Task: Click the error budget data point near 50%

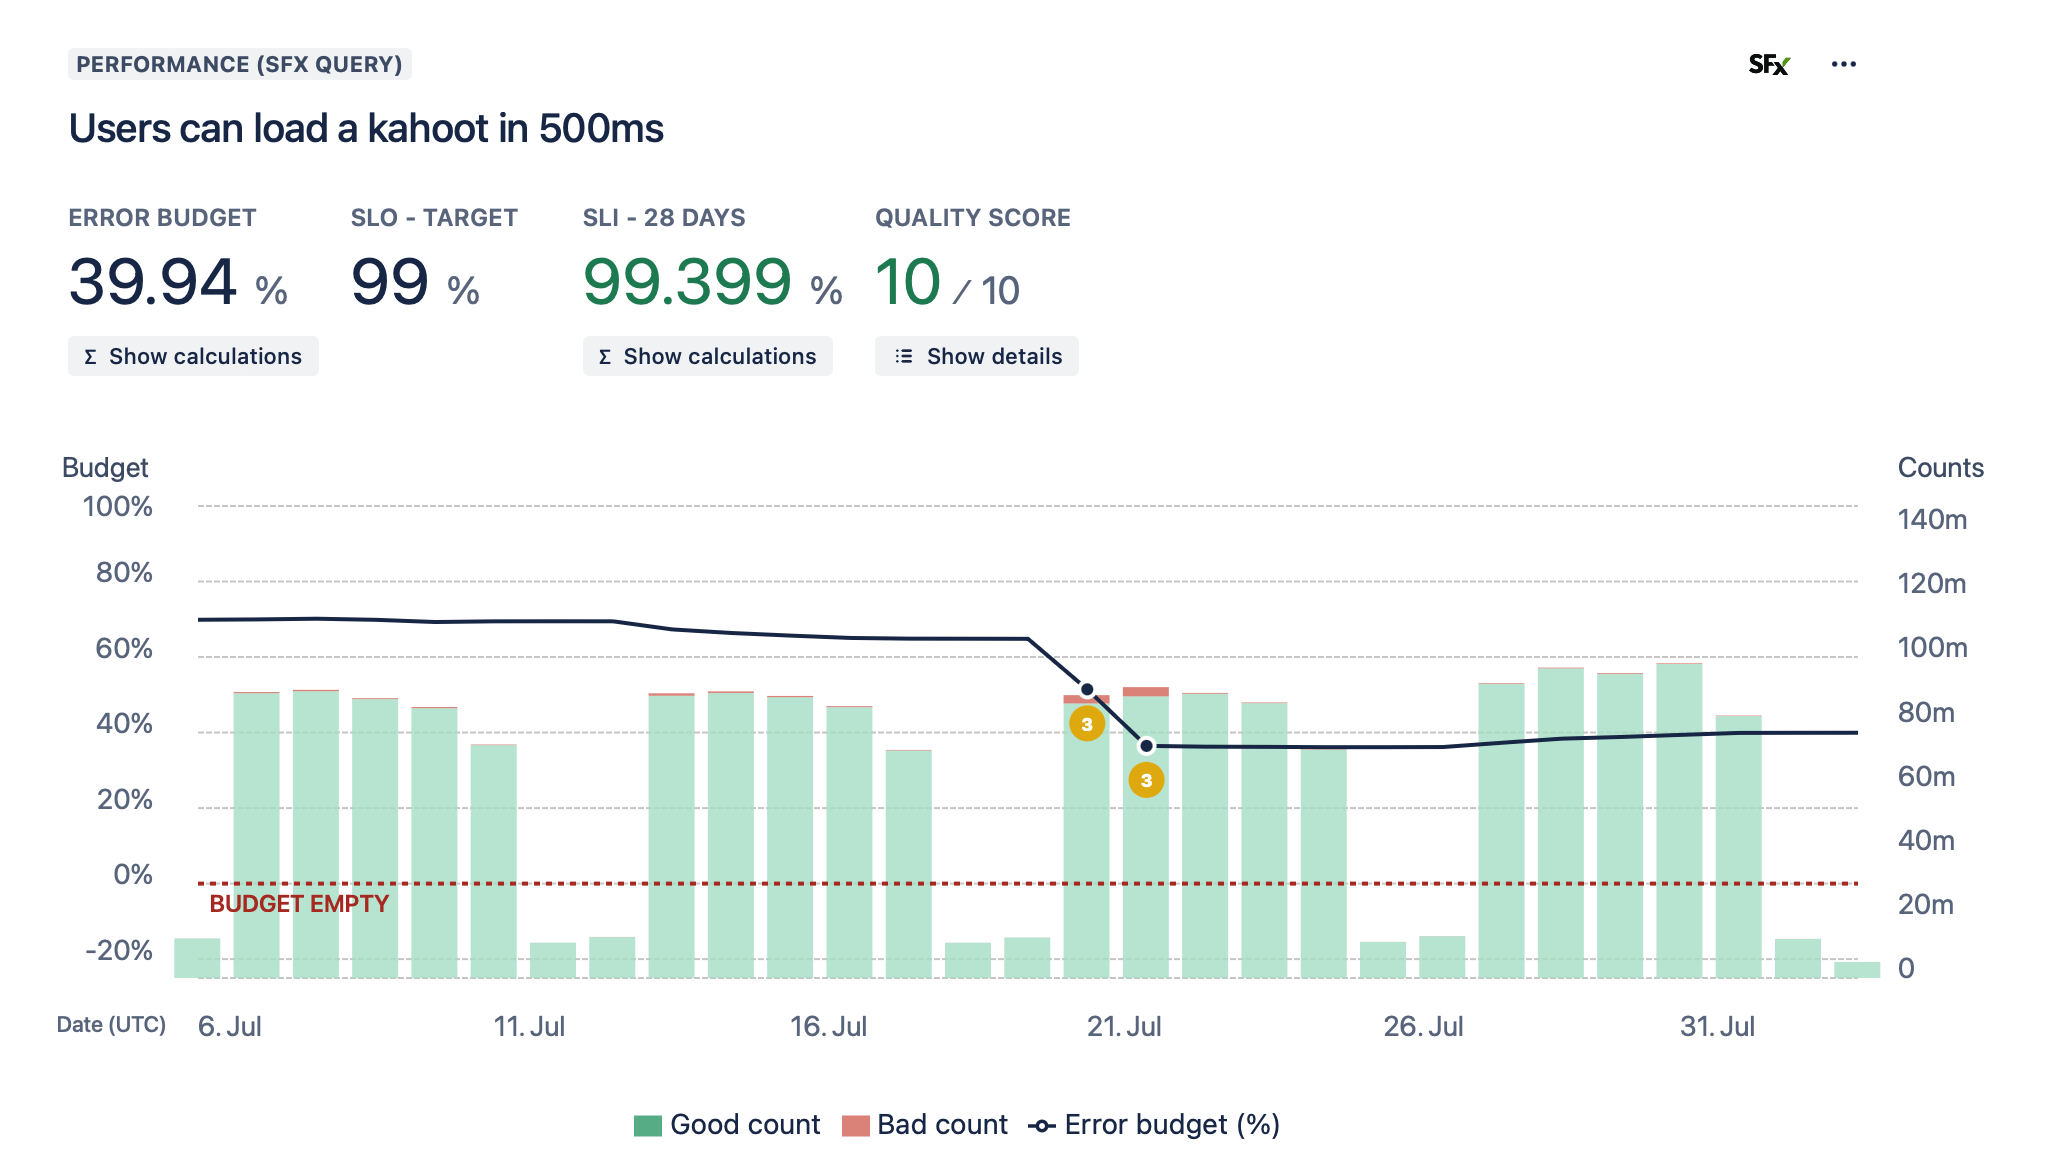Action: click(x=1087, y=690)
